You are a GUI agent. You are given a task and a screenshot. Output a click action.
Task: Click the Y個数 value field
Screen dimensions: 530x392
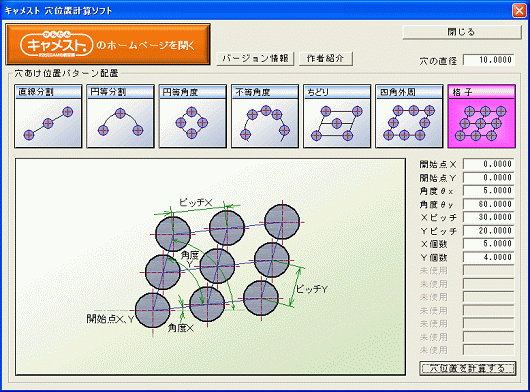[489, 257]
